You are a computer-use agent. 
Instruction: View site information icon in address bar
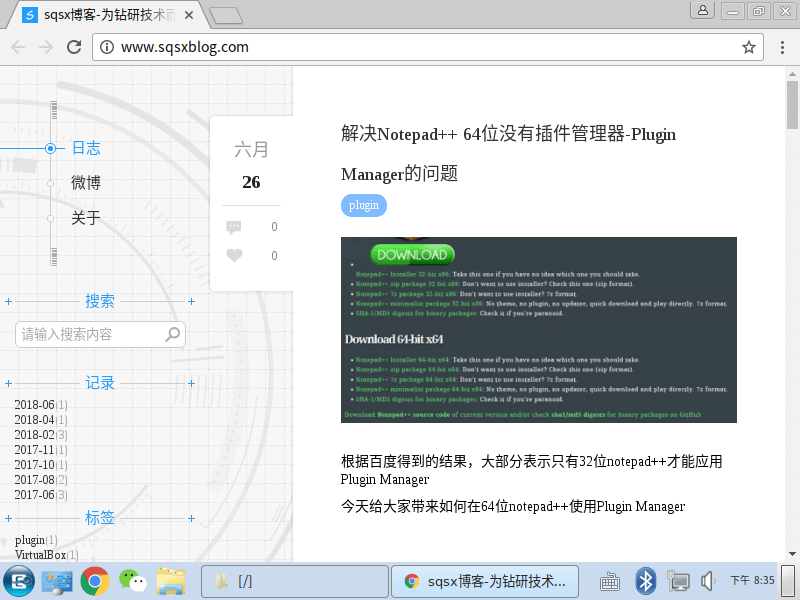107,47
